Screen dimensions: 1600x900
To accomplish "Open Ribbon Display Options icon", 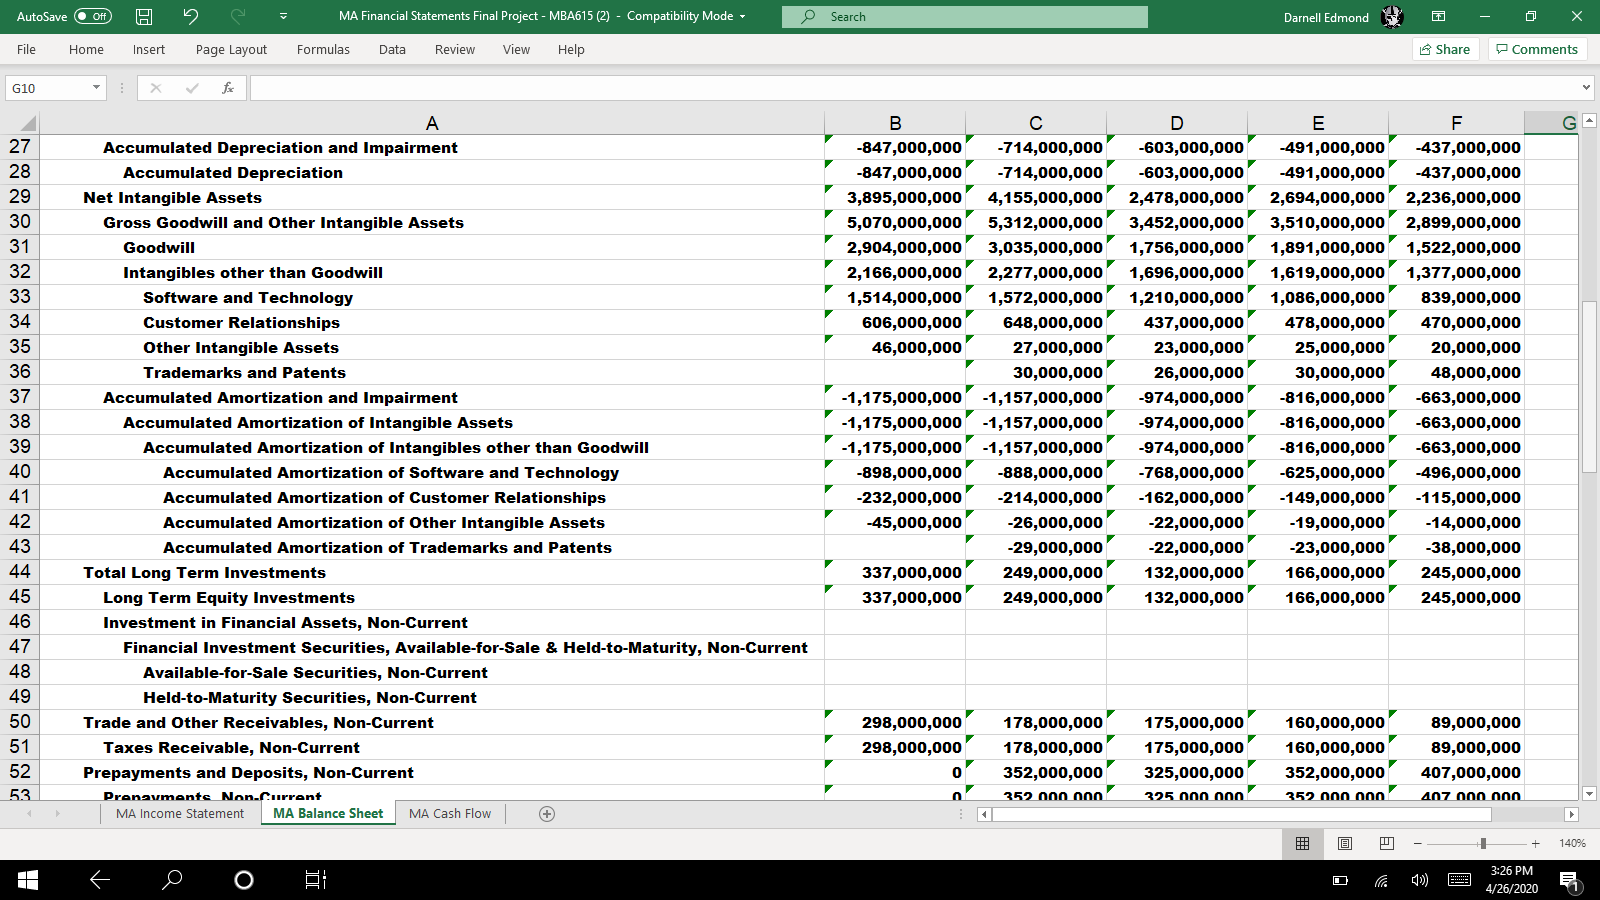I will coord(1438,16).
